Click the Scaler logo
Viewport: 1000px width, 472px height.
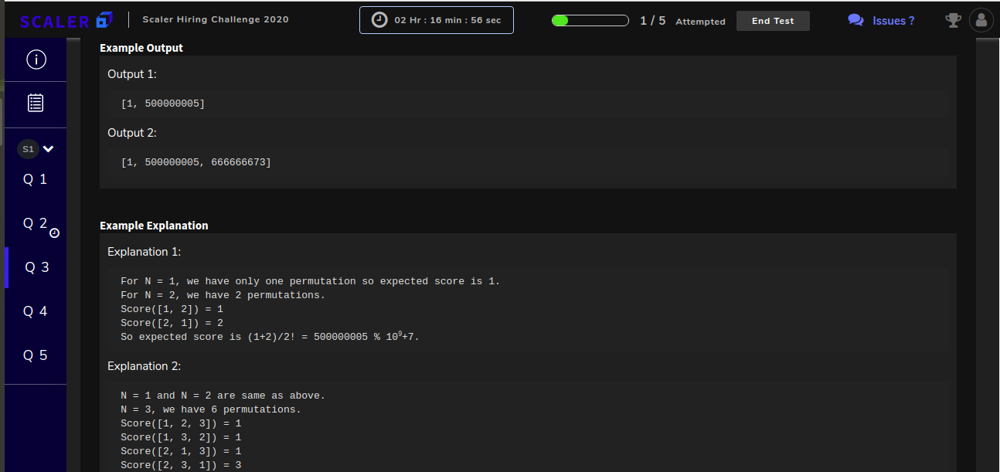(66, 20)
